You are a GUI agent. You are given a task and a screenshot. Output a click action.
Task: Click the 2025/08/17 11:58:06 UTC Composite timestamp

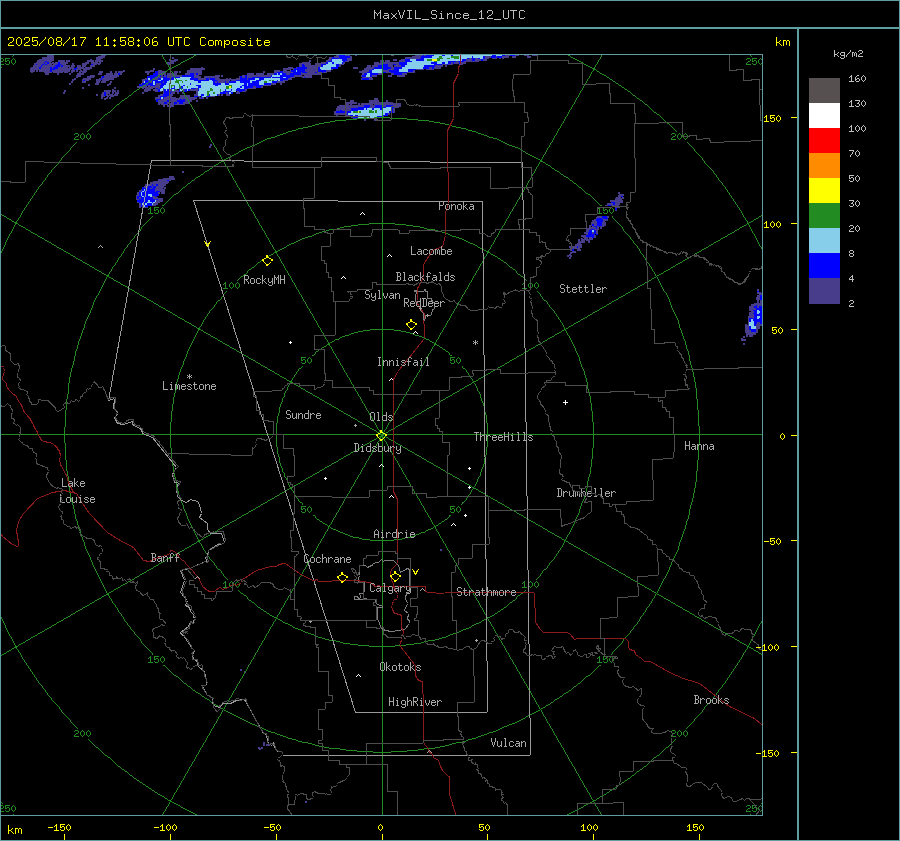[138, 42]
